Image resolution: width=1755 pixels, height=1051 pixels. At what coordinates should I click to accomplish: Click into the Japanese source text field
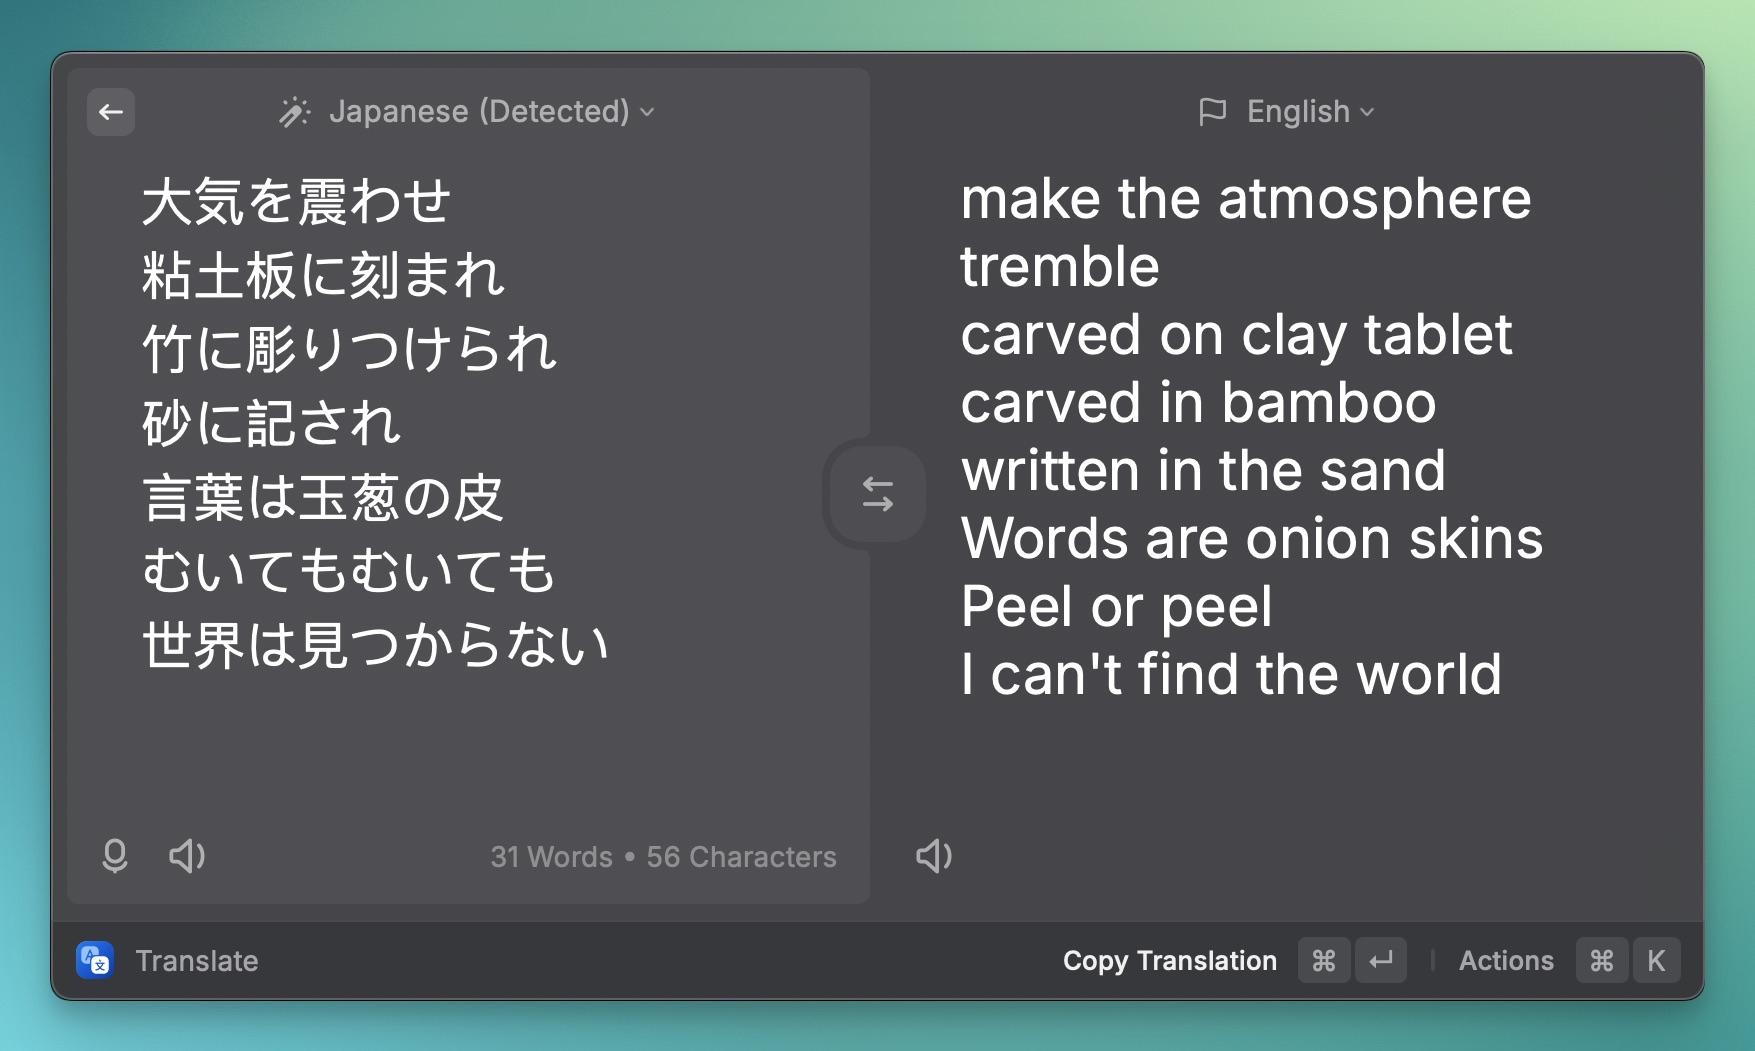pyautogui.click(x=375, y=422)
